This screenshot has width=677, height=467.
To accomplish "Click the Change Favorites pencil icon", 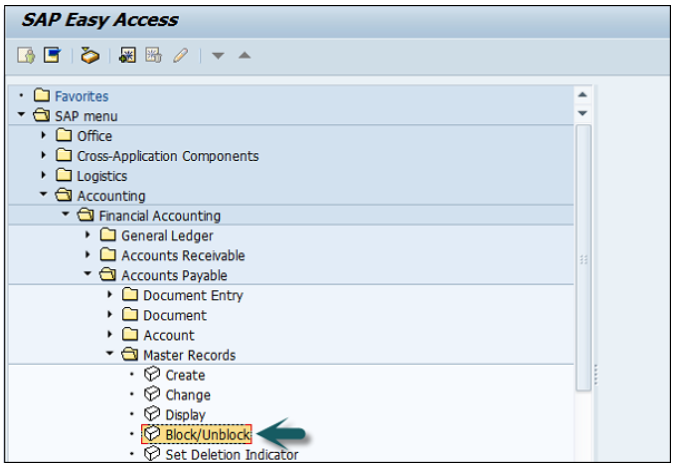I will click(x=180, y=55).
